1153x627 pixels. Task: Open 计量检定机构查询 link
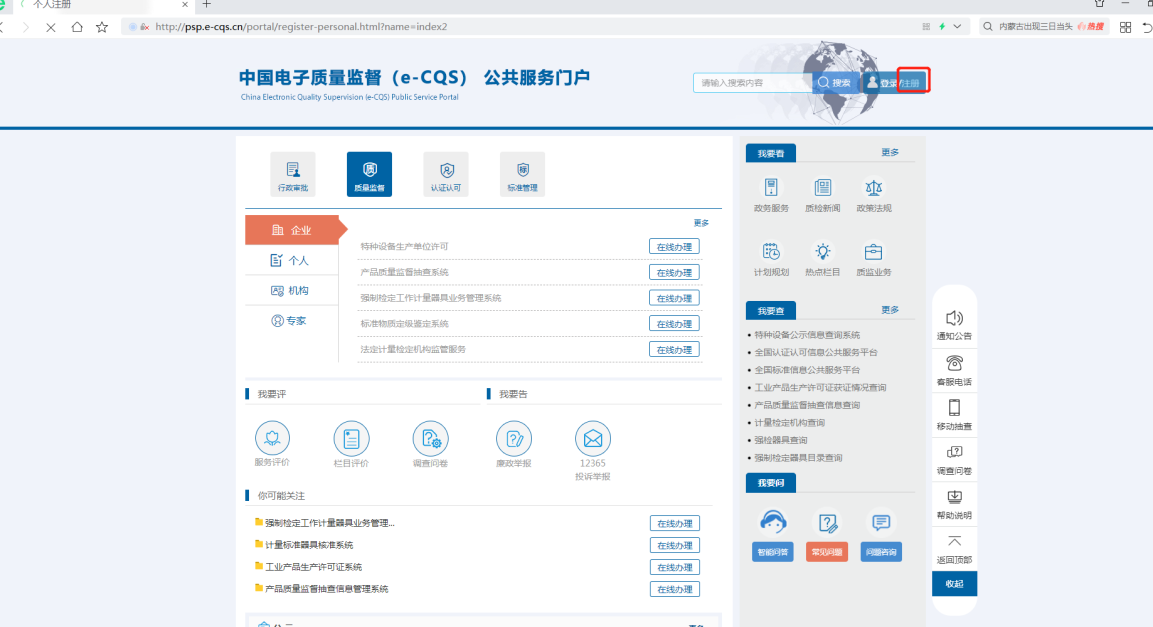click(x=789, y=423)
